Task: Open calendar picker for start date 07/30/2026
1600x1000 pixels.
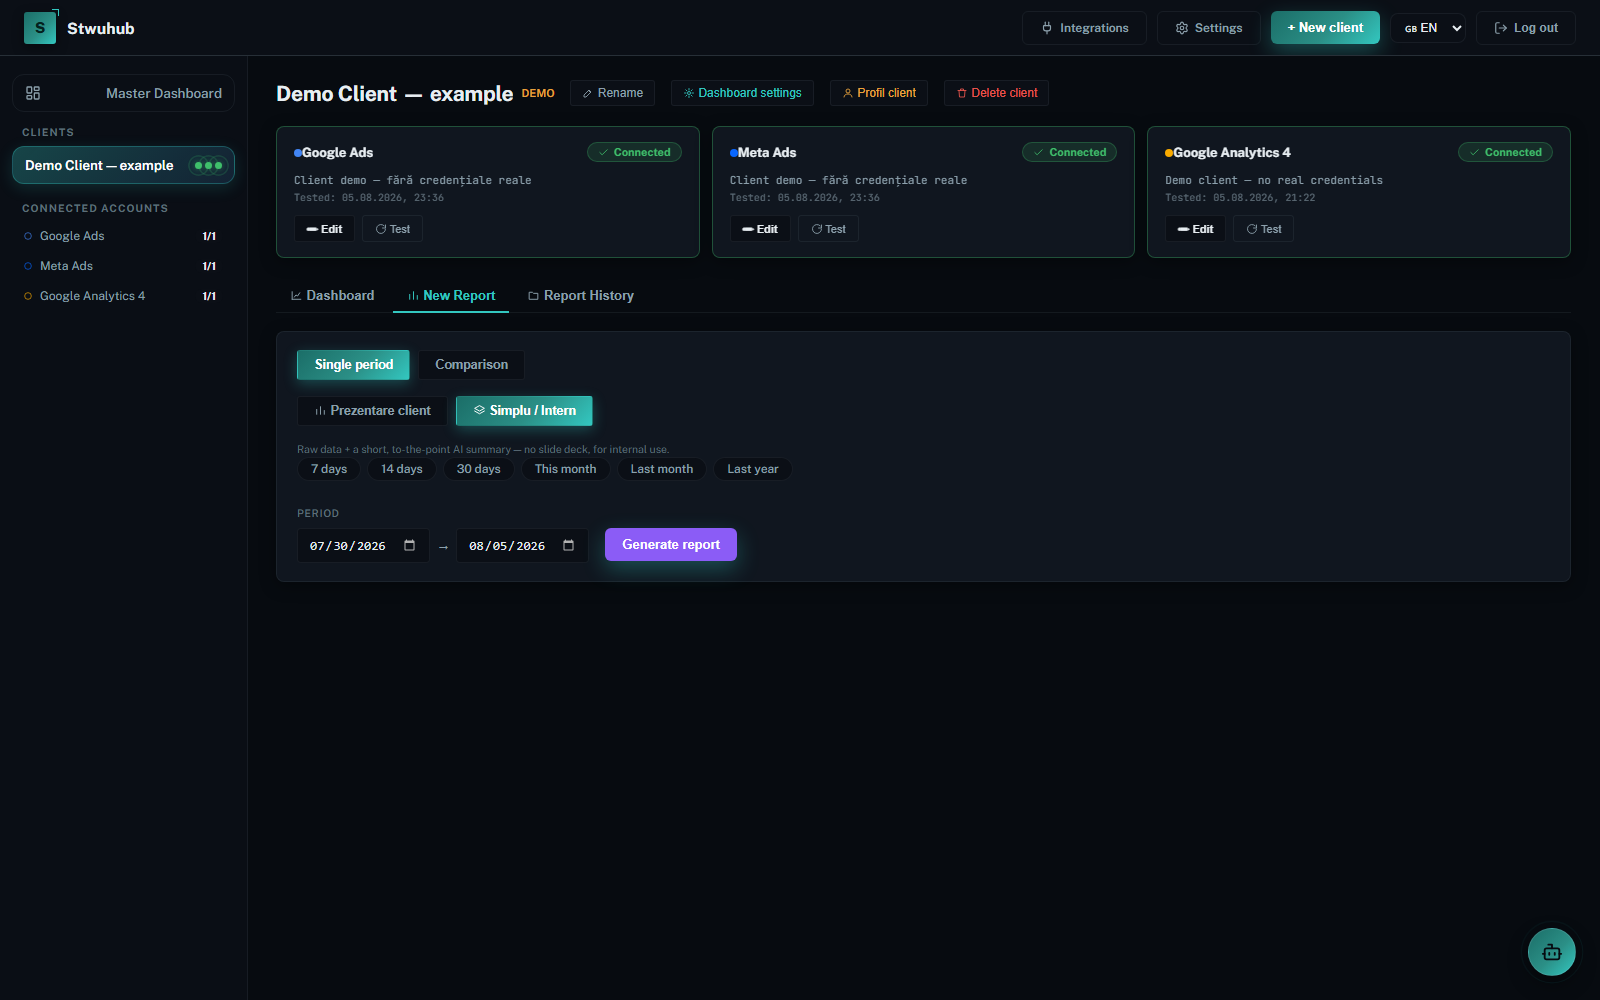Action: click(x=409, y=545)
